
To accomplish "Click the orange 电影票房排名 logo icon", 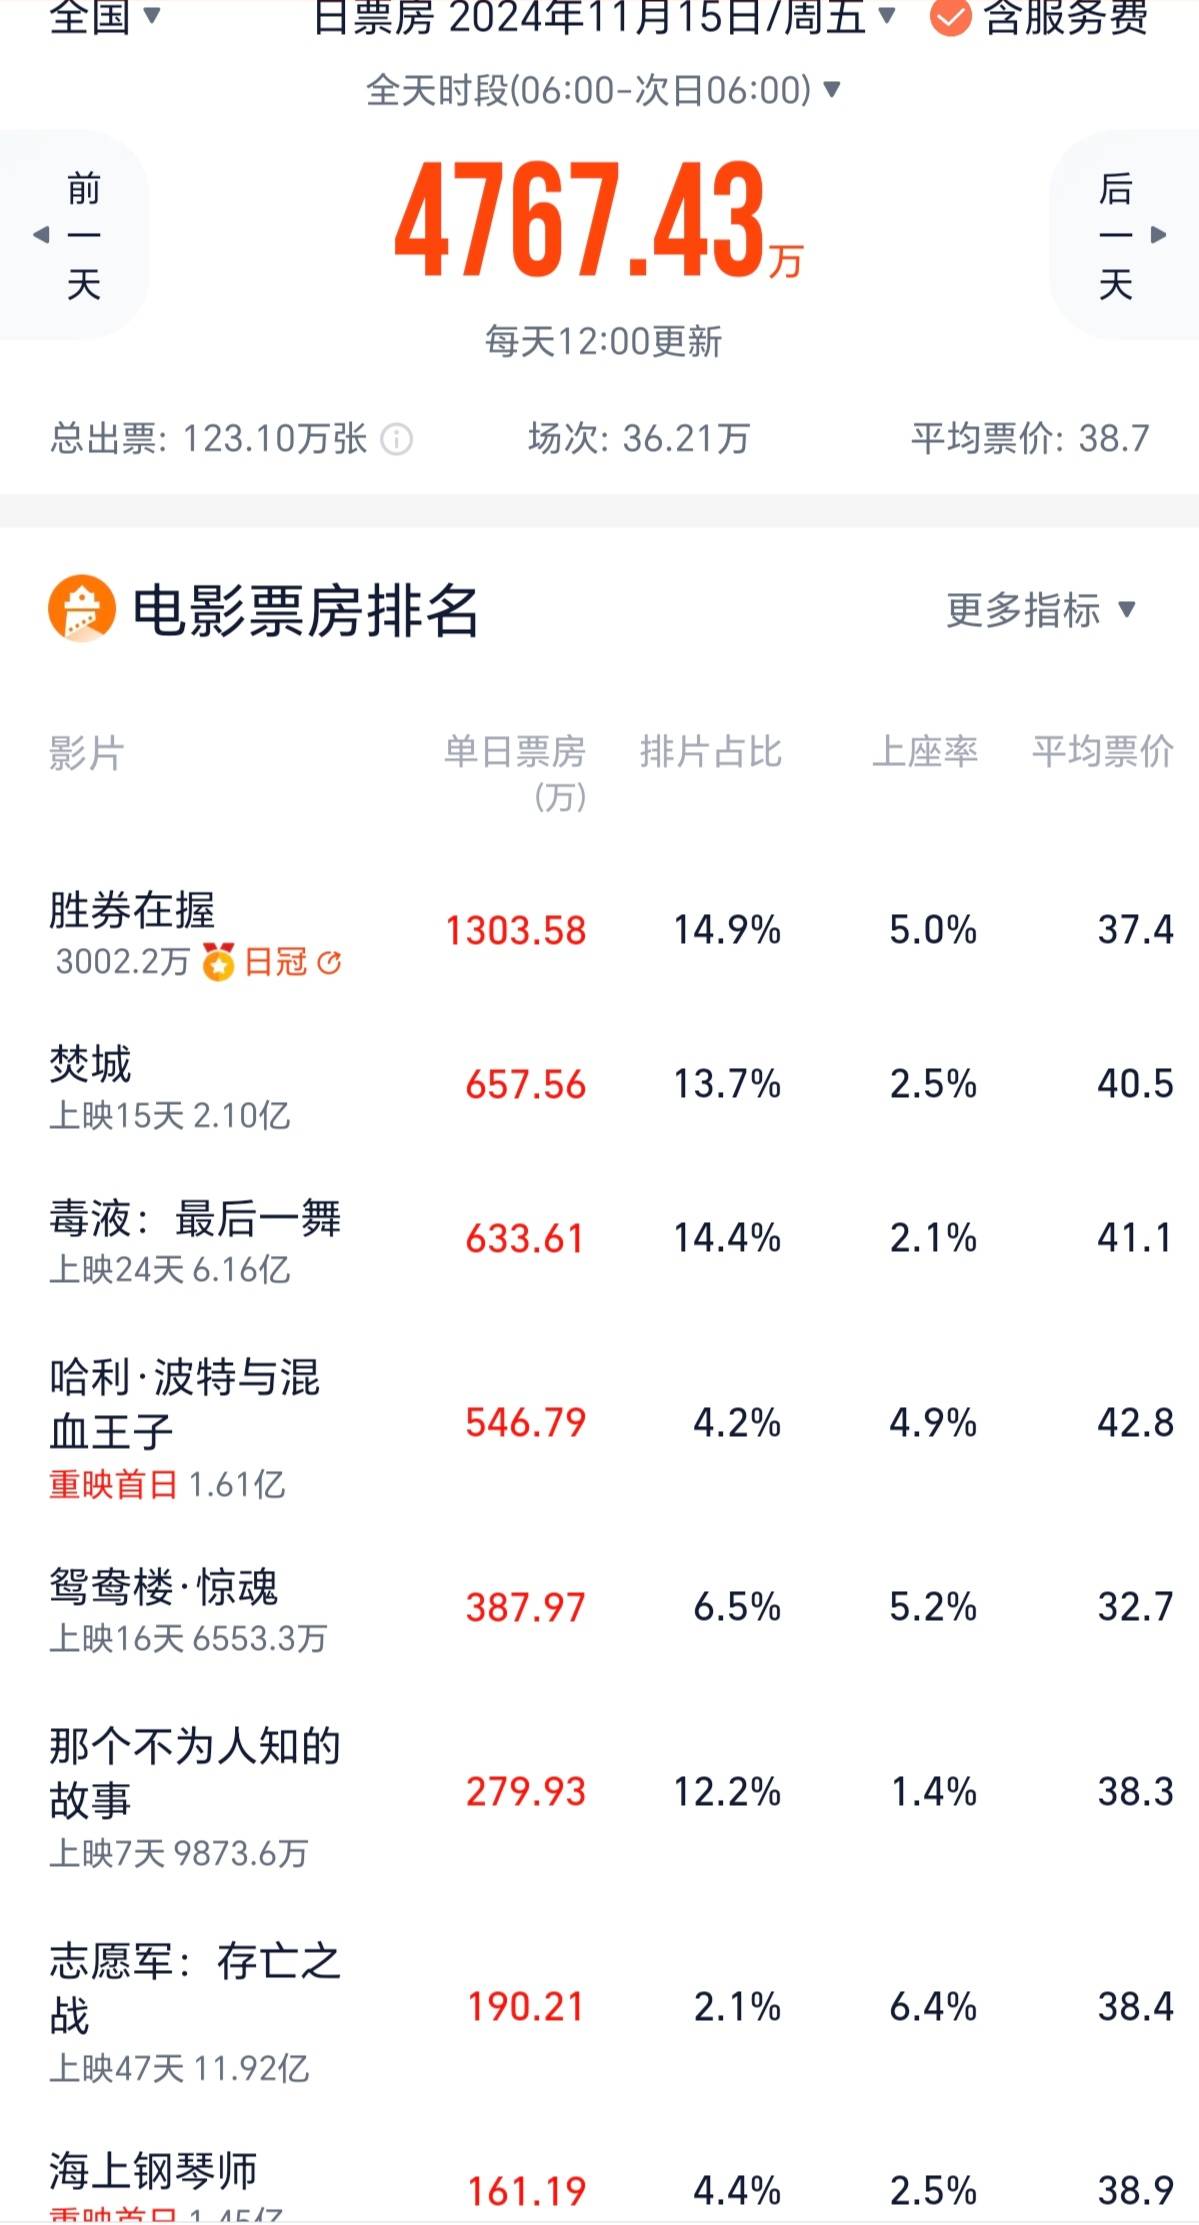I will (81, 609).
